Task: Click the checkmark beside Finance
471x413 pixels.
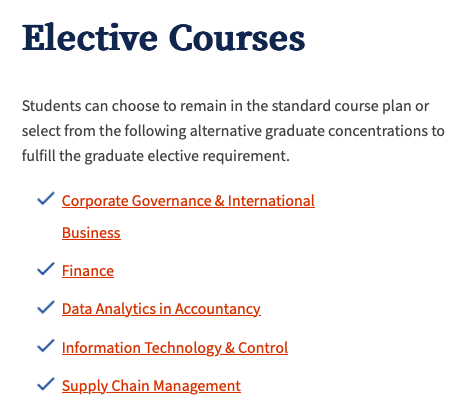Action: click(x=46, y=269)
